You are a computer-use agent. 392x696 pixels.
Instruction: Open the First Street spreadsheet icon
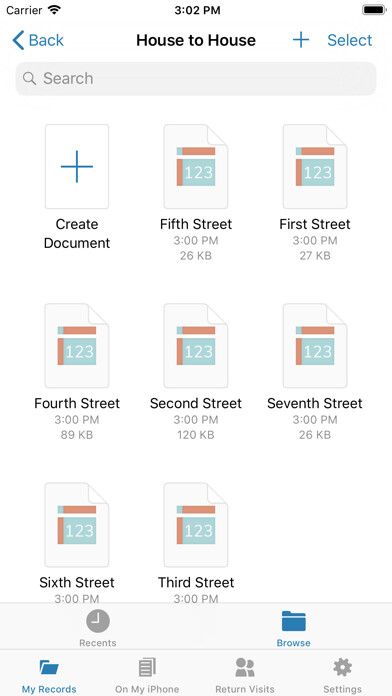(315, 166)
